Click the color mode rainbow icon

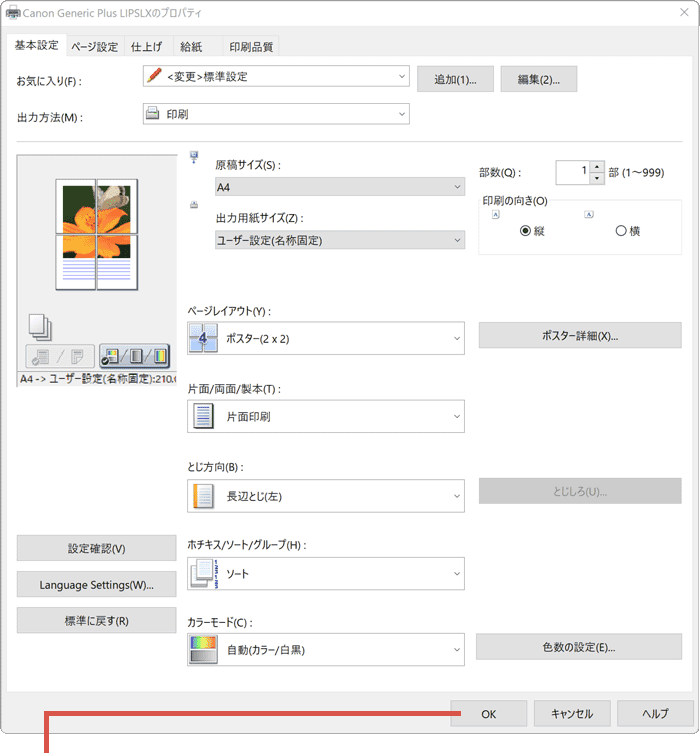click(x=203, y=649)
